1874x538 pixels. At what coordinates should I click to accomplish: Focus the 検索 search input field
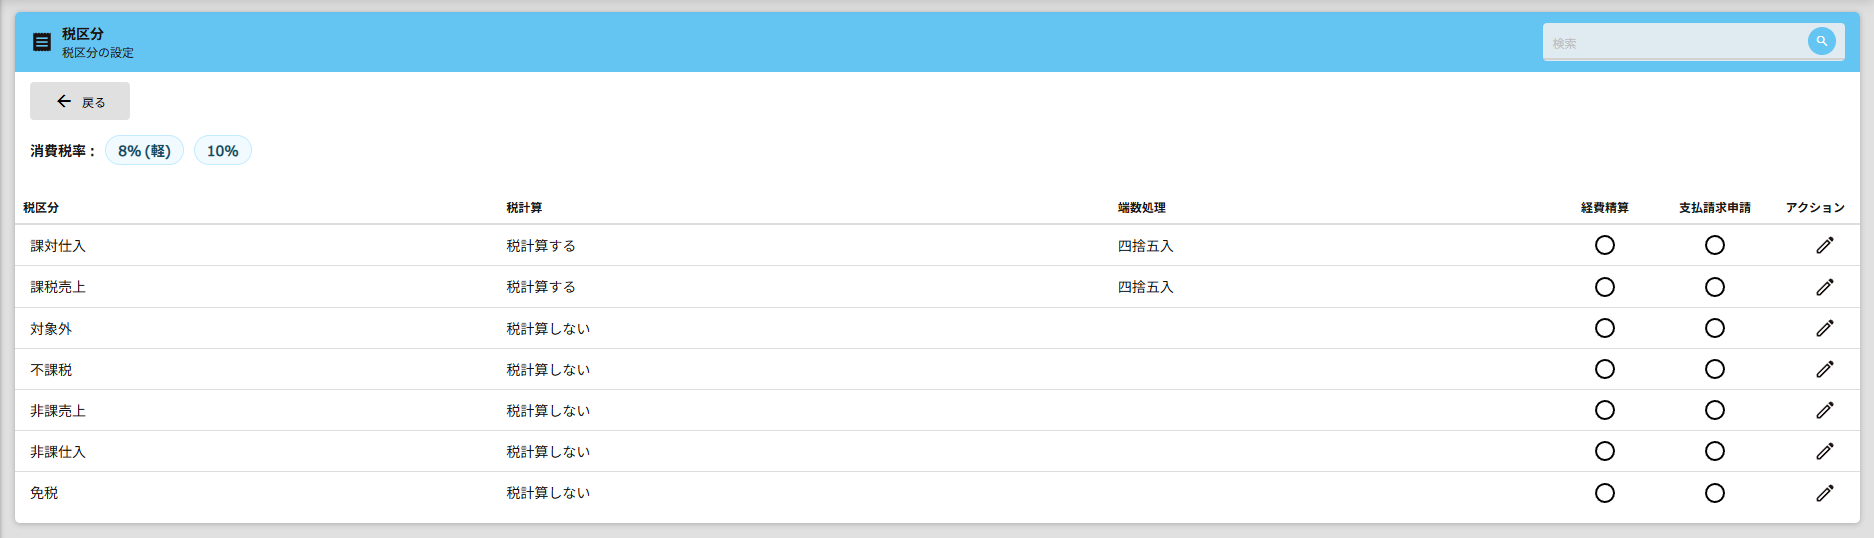[1675, 43]
